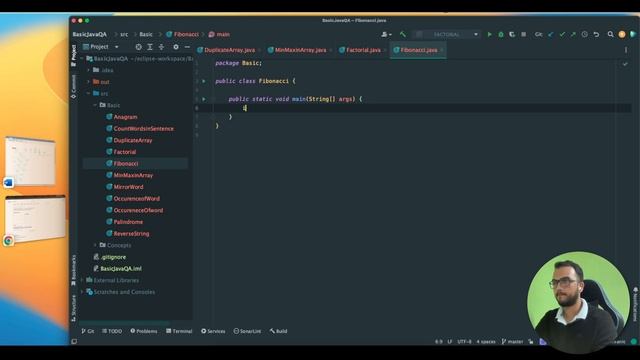Expand the out folder
Image resolution: width=640 pixels, height=360 pixels.
coord(89,82)
